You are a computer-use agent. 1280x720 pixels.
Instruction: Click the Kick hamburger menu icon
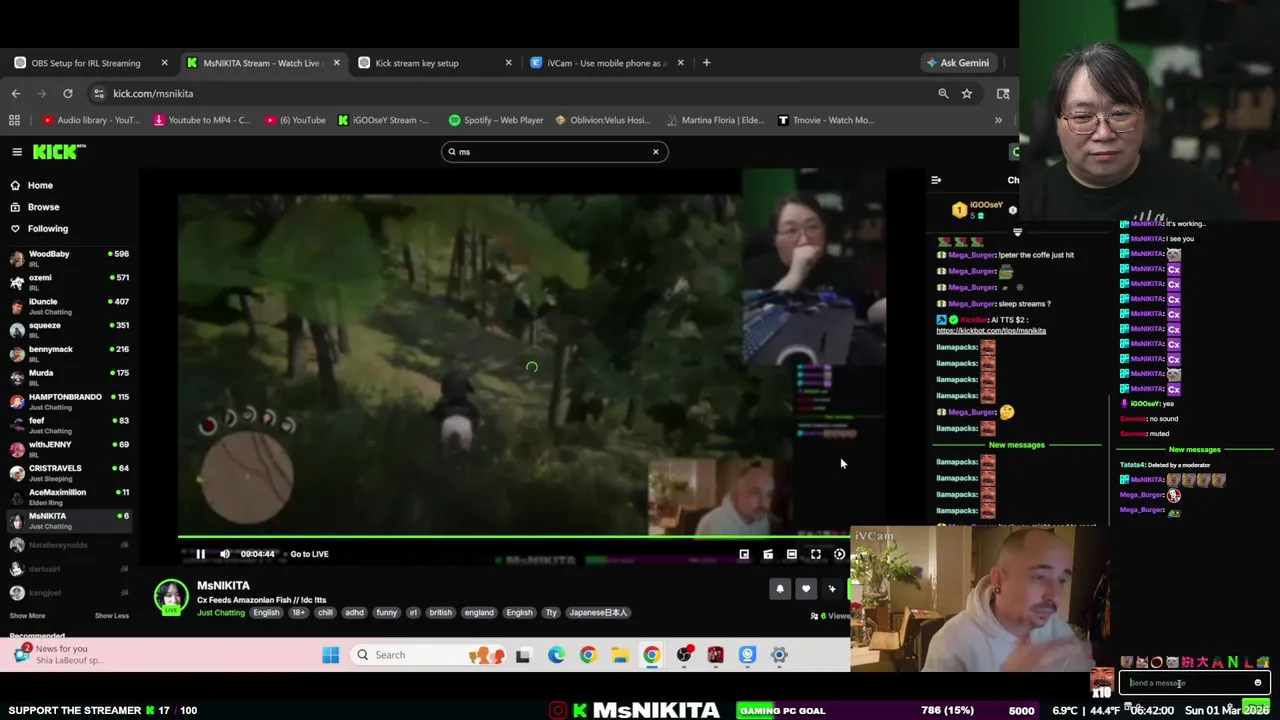[17, 152]
